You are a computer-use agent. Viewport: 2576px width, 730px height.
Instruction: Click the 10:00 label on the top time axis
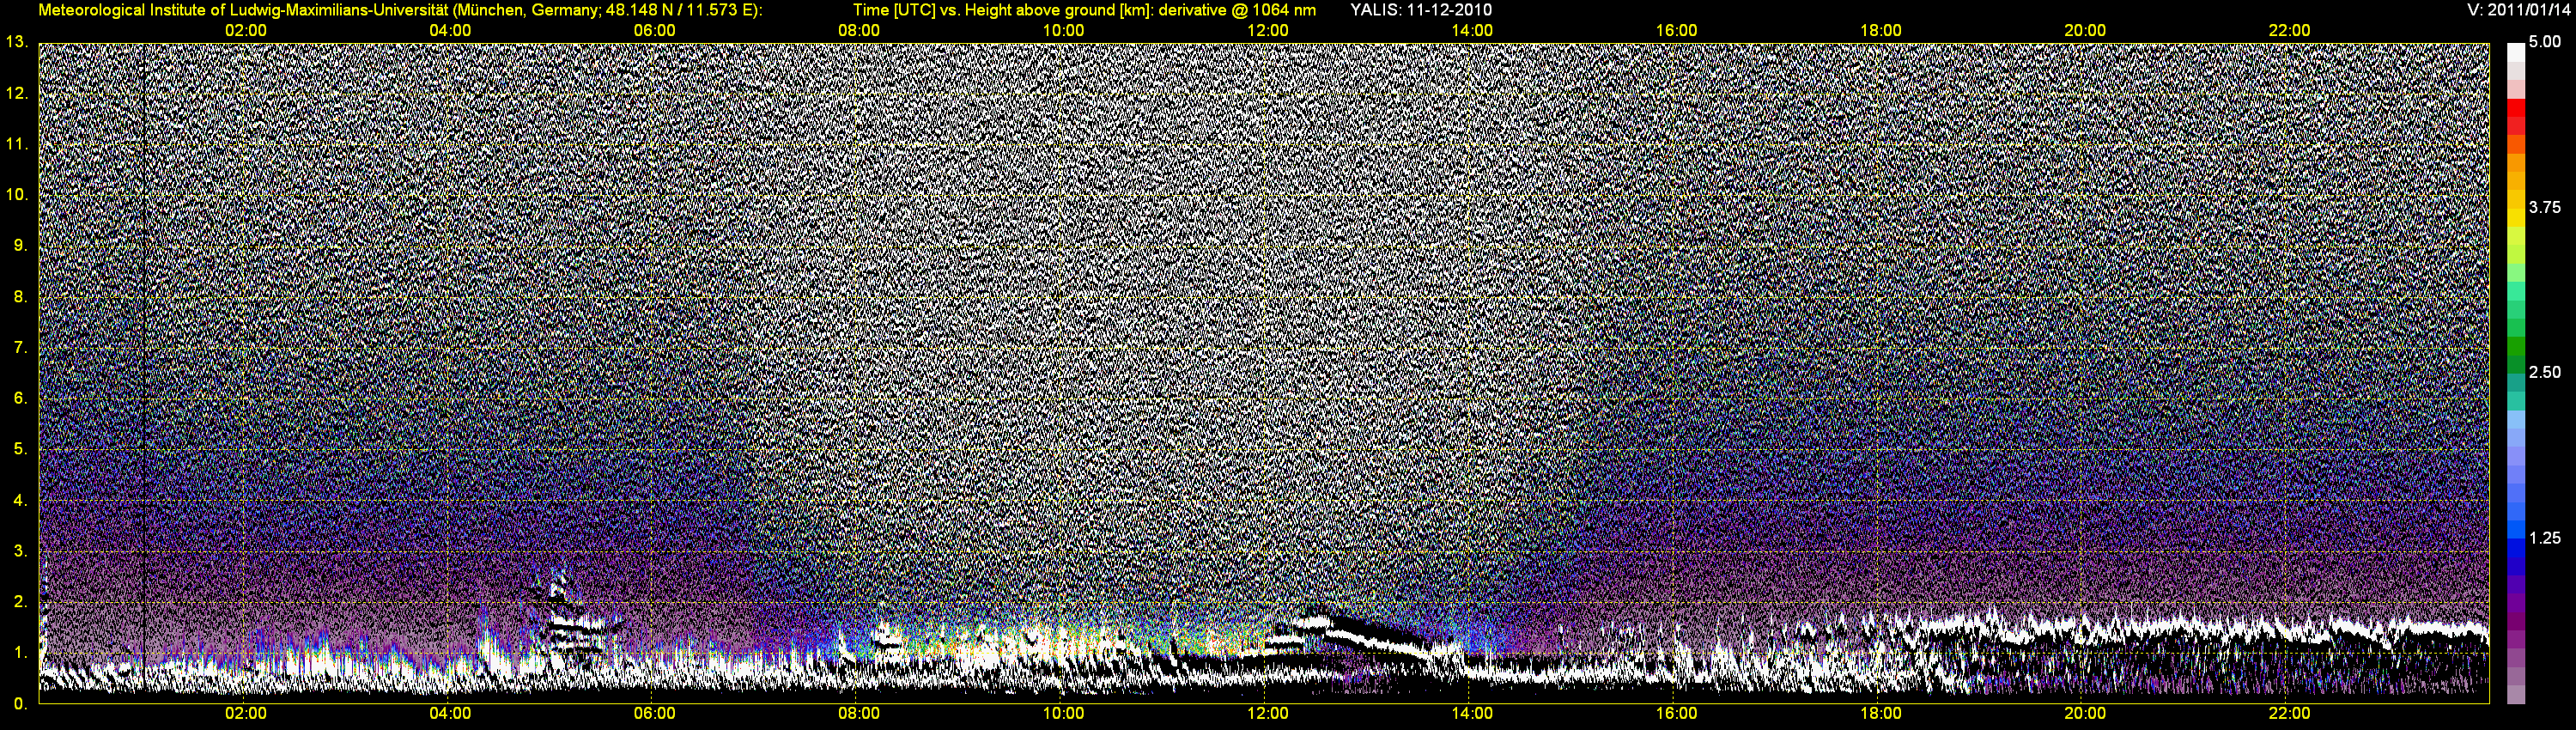(x=1063, y=31)
